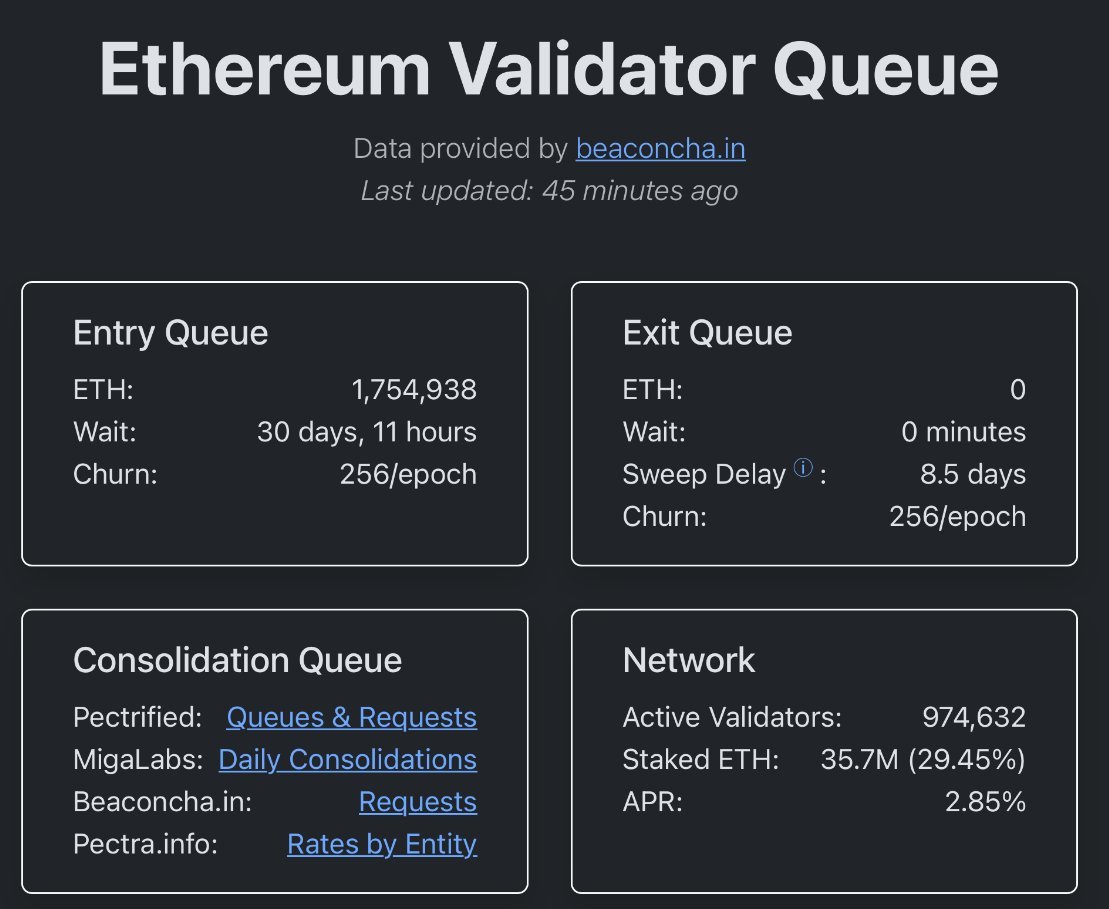This screenshot has width=1109, height=909.
Task: Open Pectra.info Rates by Entity link
Action: pyautogui.click(x=381, y=844)
